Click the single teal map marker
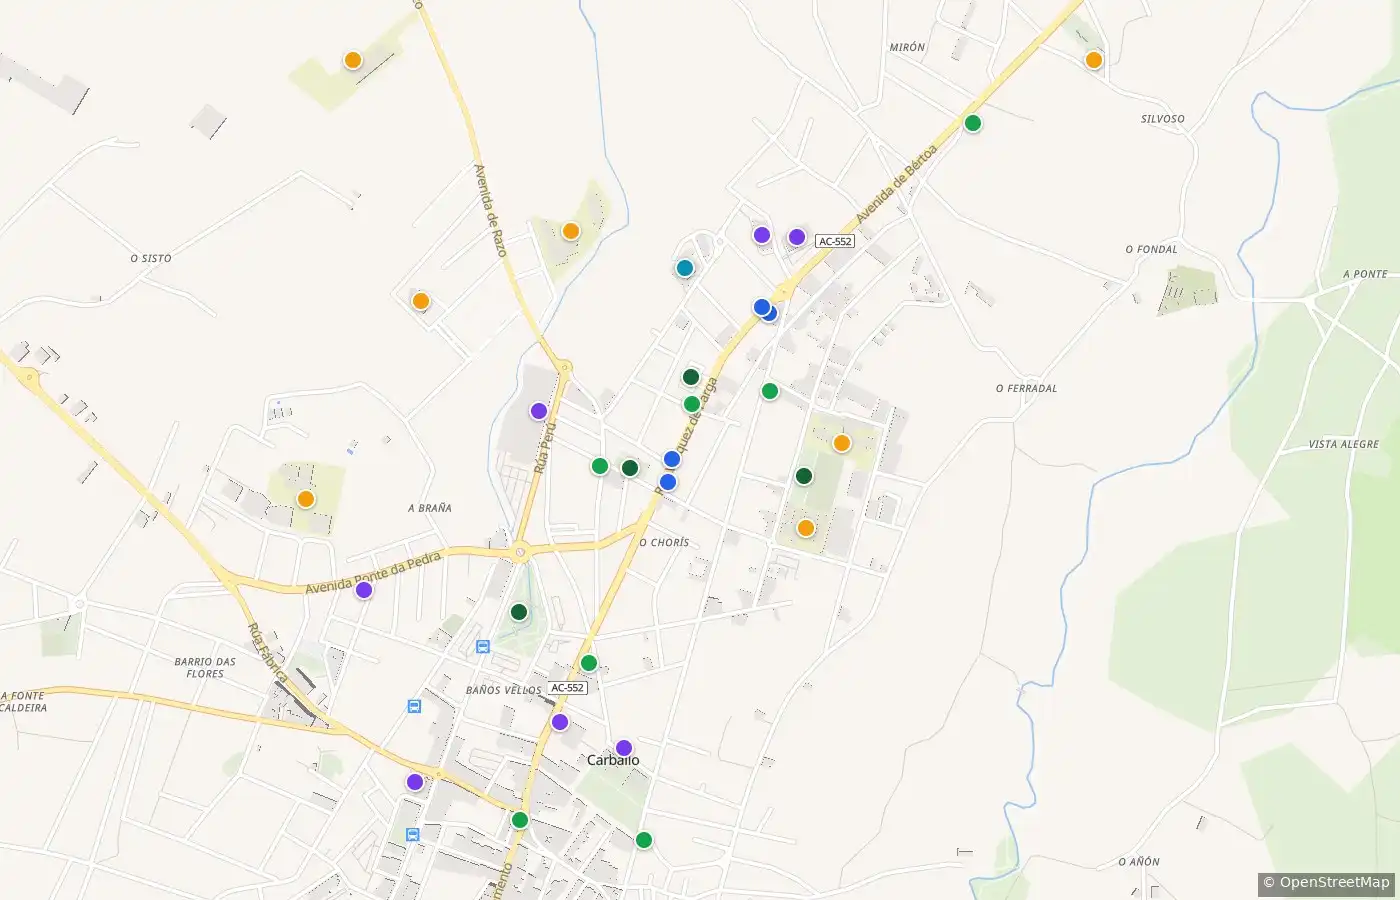Viewport: 1400px width, 900px height. [685, 268]
